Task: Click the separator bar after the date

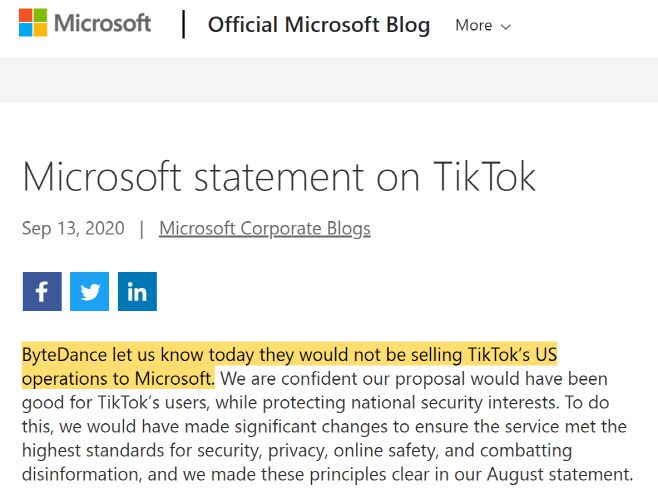Action: (x=142, y=228)
